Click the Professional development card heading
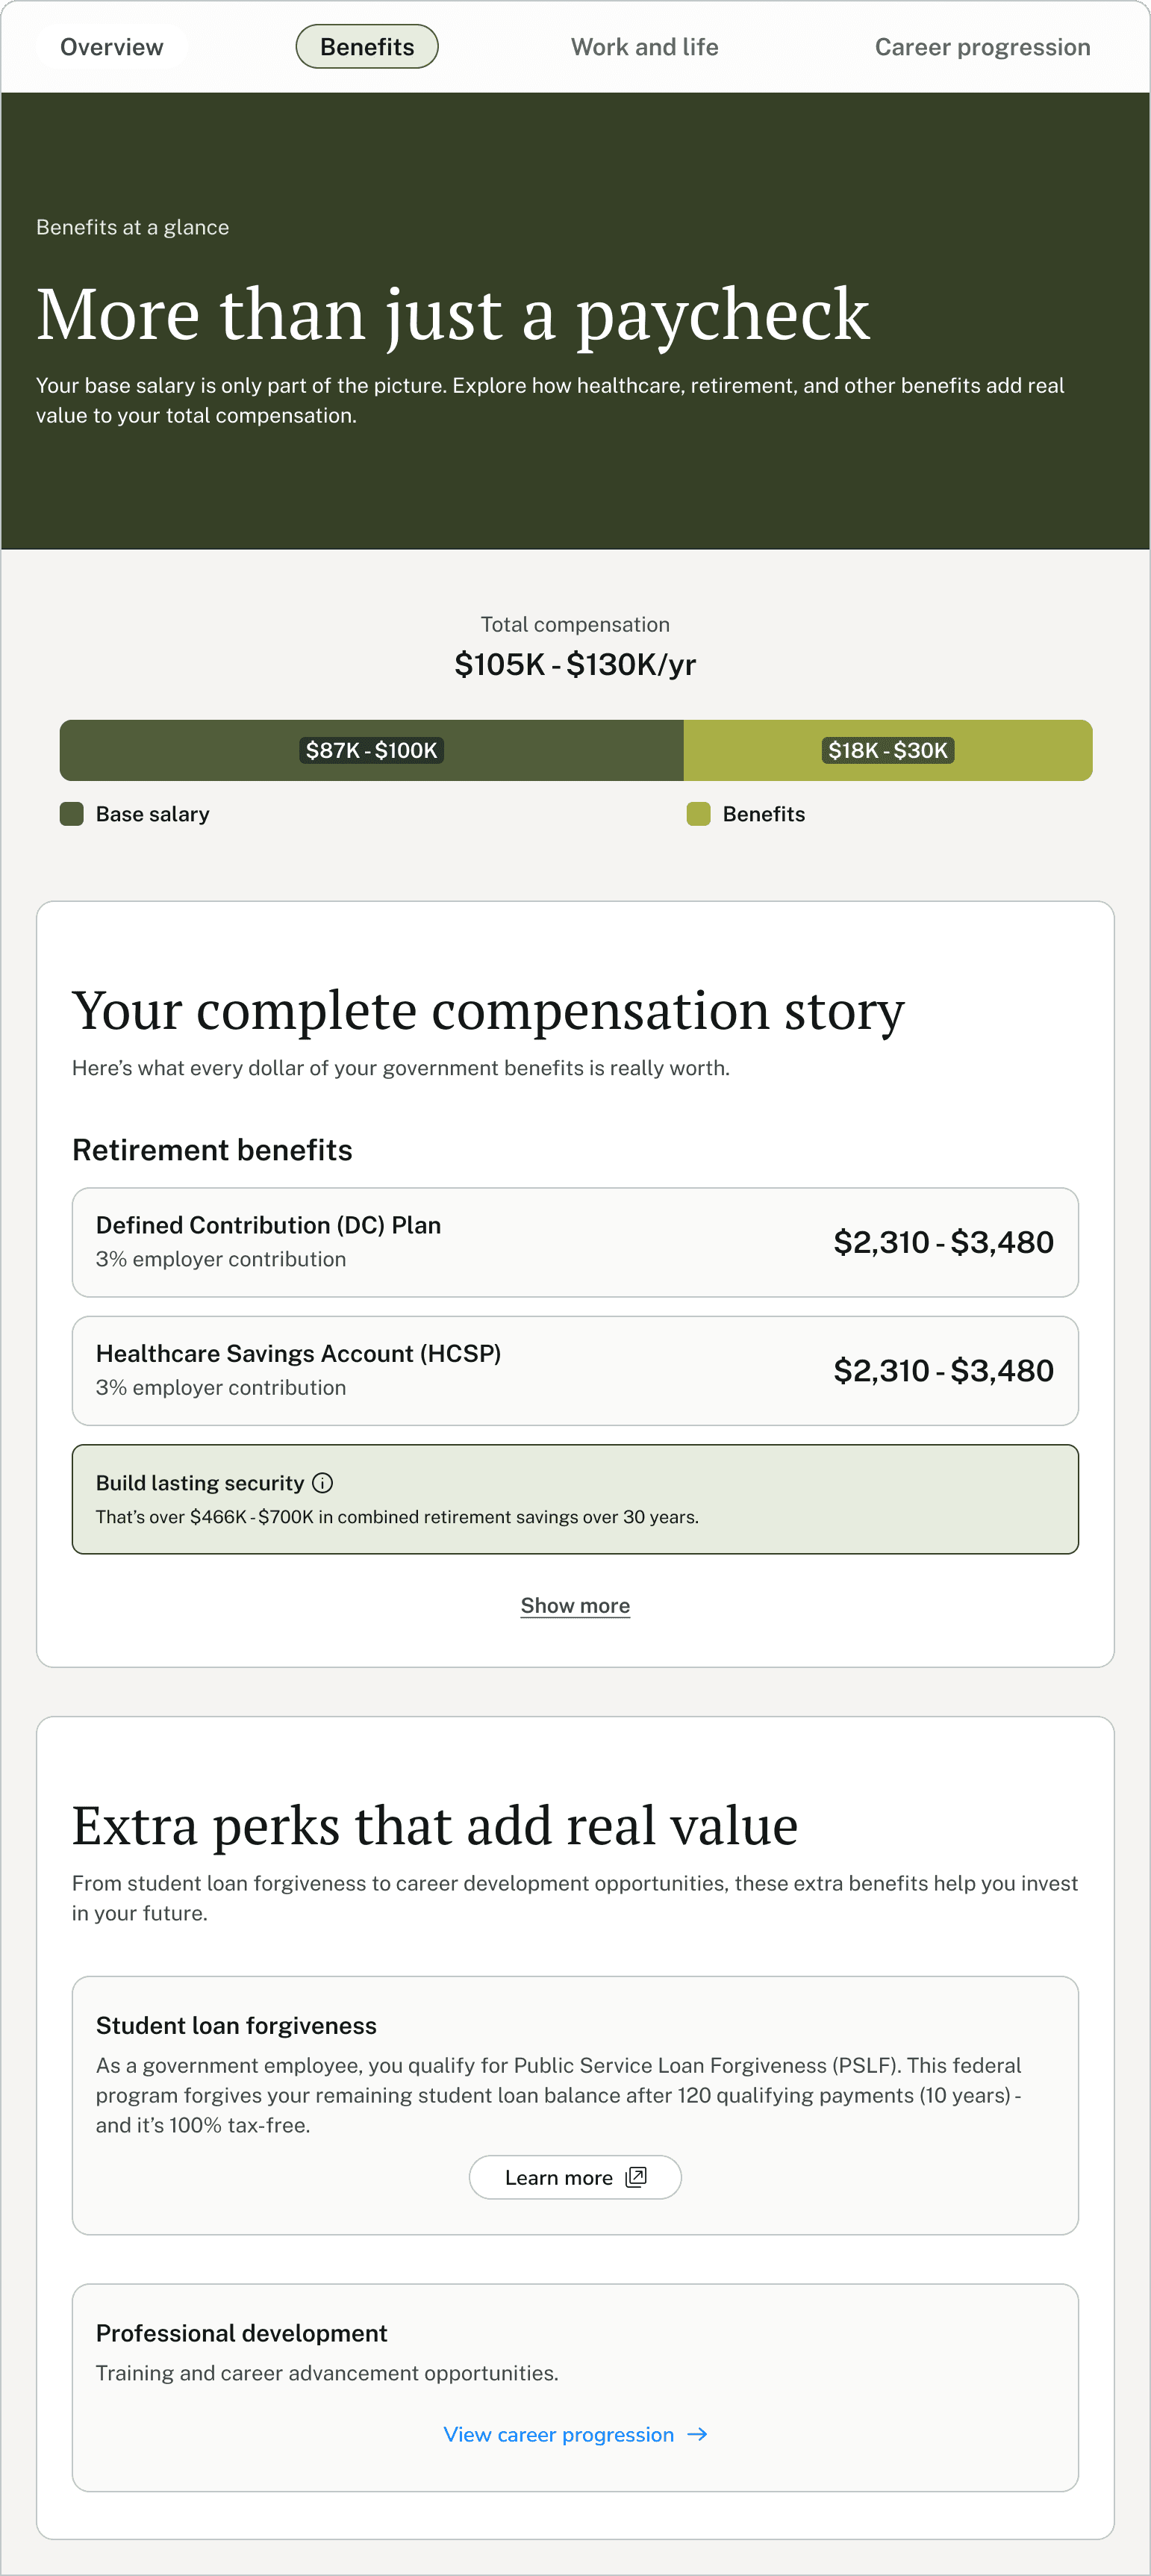The width and height of the screenshot is (1151, 2576). (x=241, y=2333)
